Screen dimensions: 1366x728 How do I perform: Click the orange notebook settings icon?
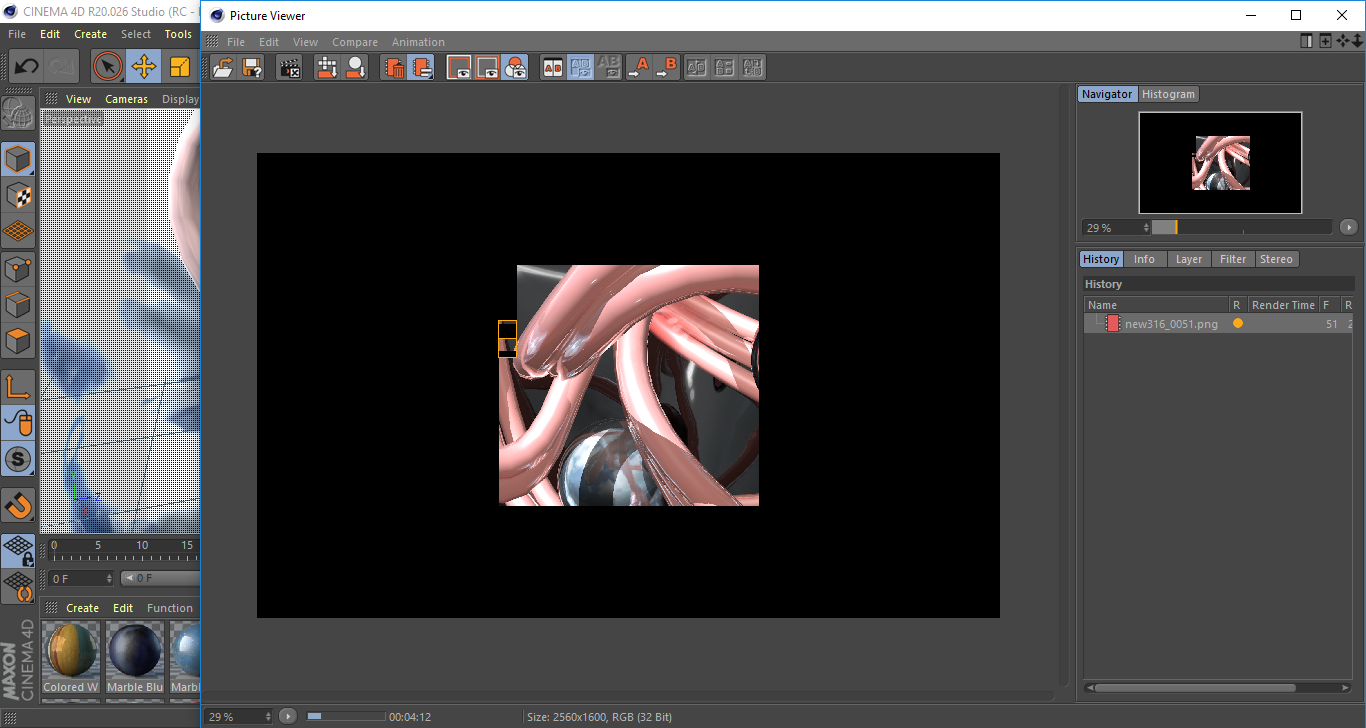421,67
